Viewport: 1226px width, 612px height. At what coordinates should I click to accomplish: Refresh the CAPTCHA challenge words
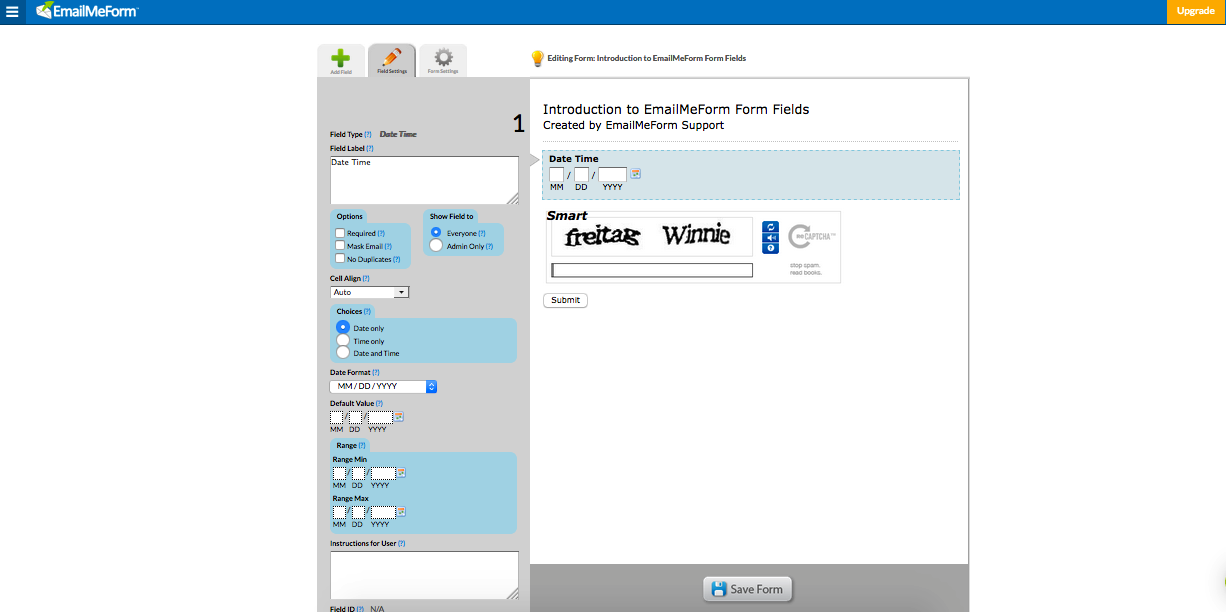point(770,227)
